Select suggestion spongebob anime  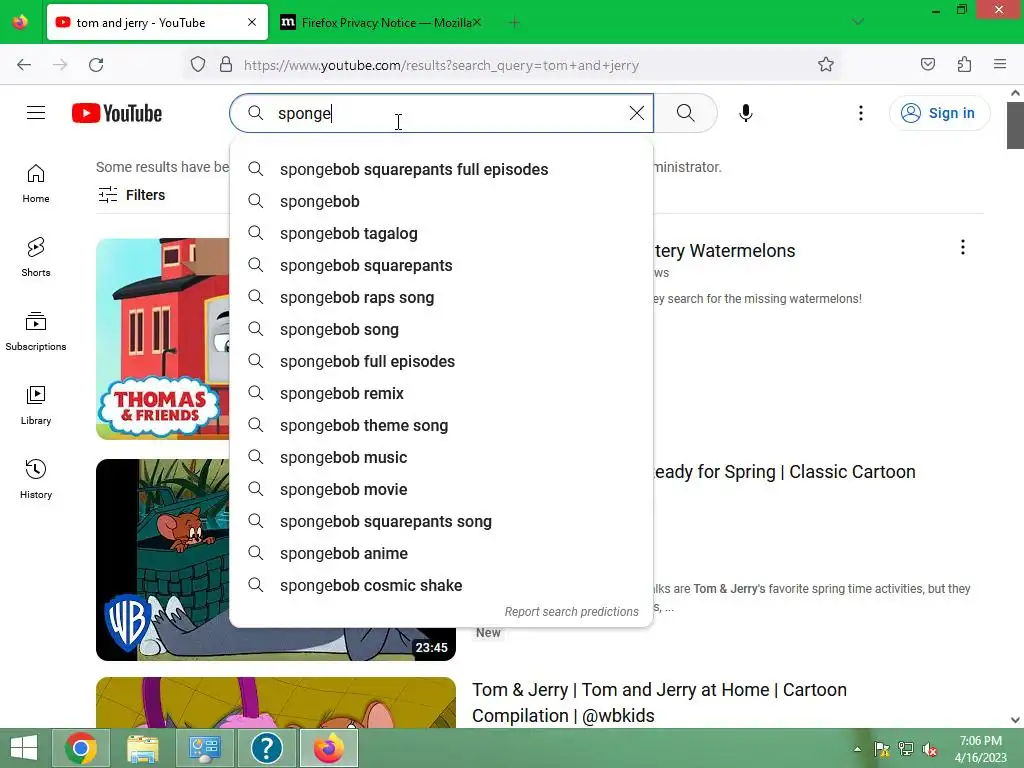[x=441, y=553]
